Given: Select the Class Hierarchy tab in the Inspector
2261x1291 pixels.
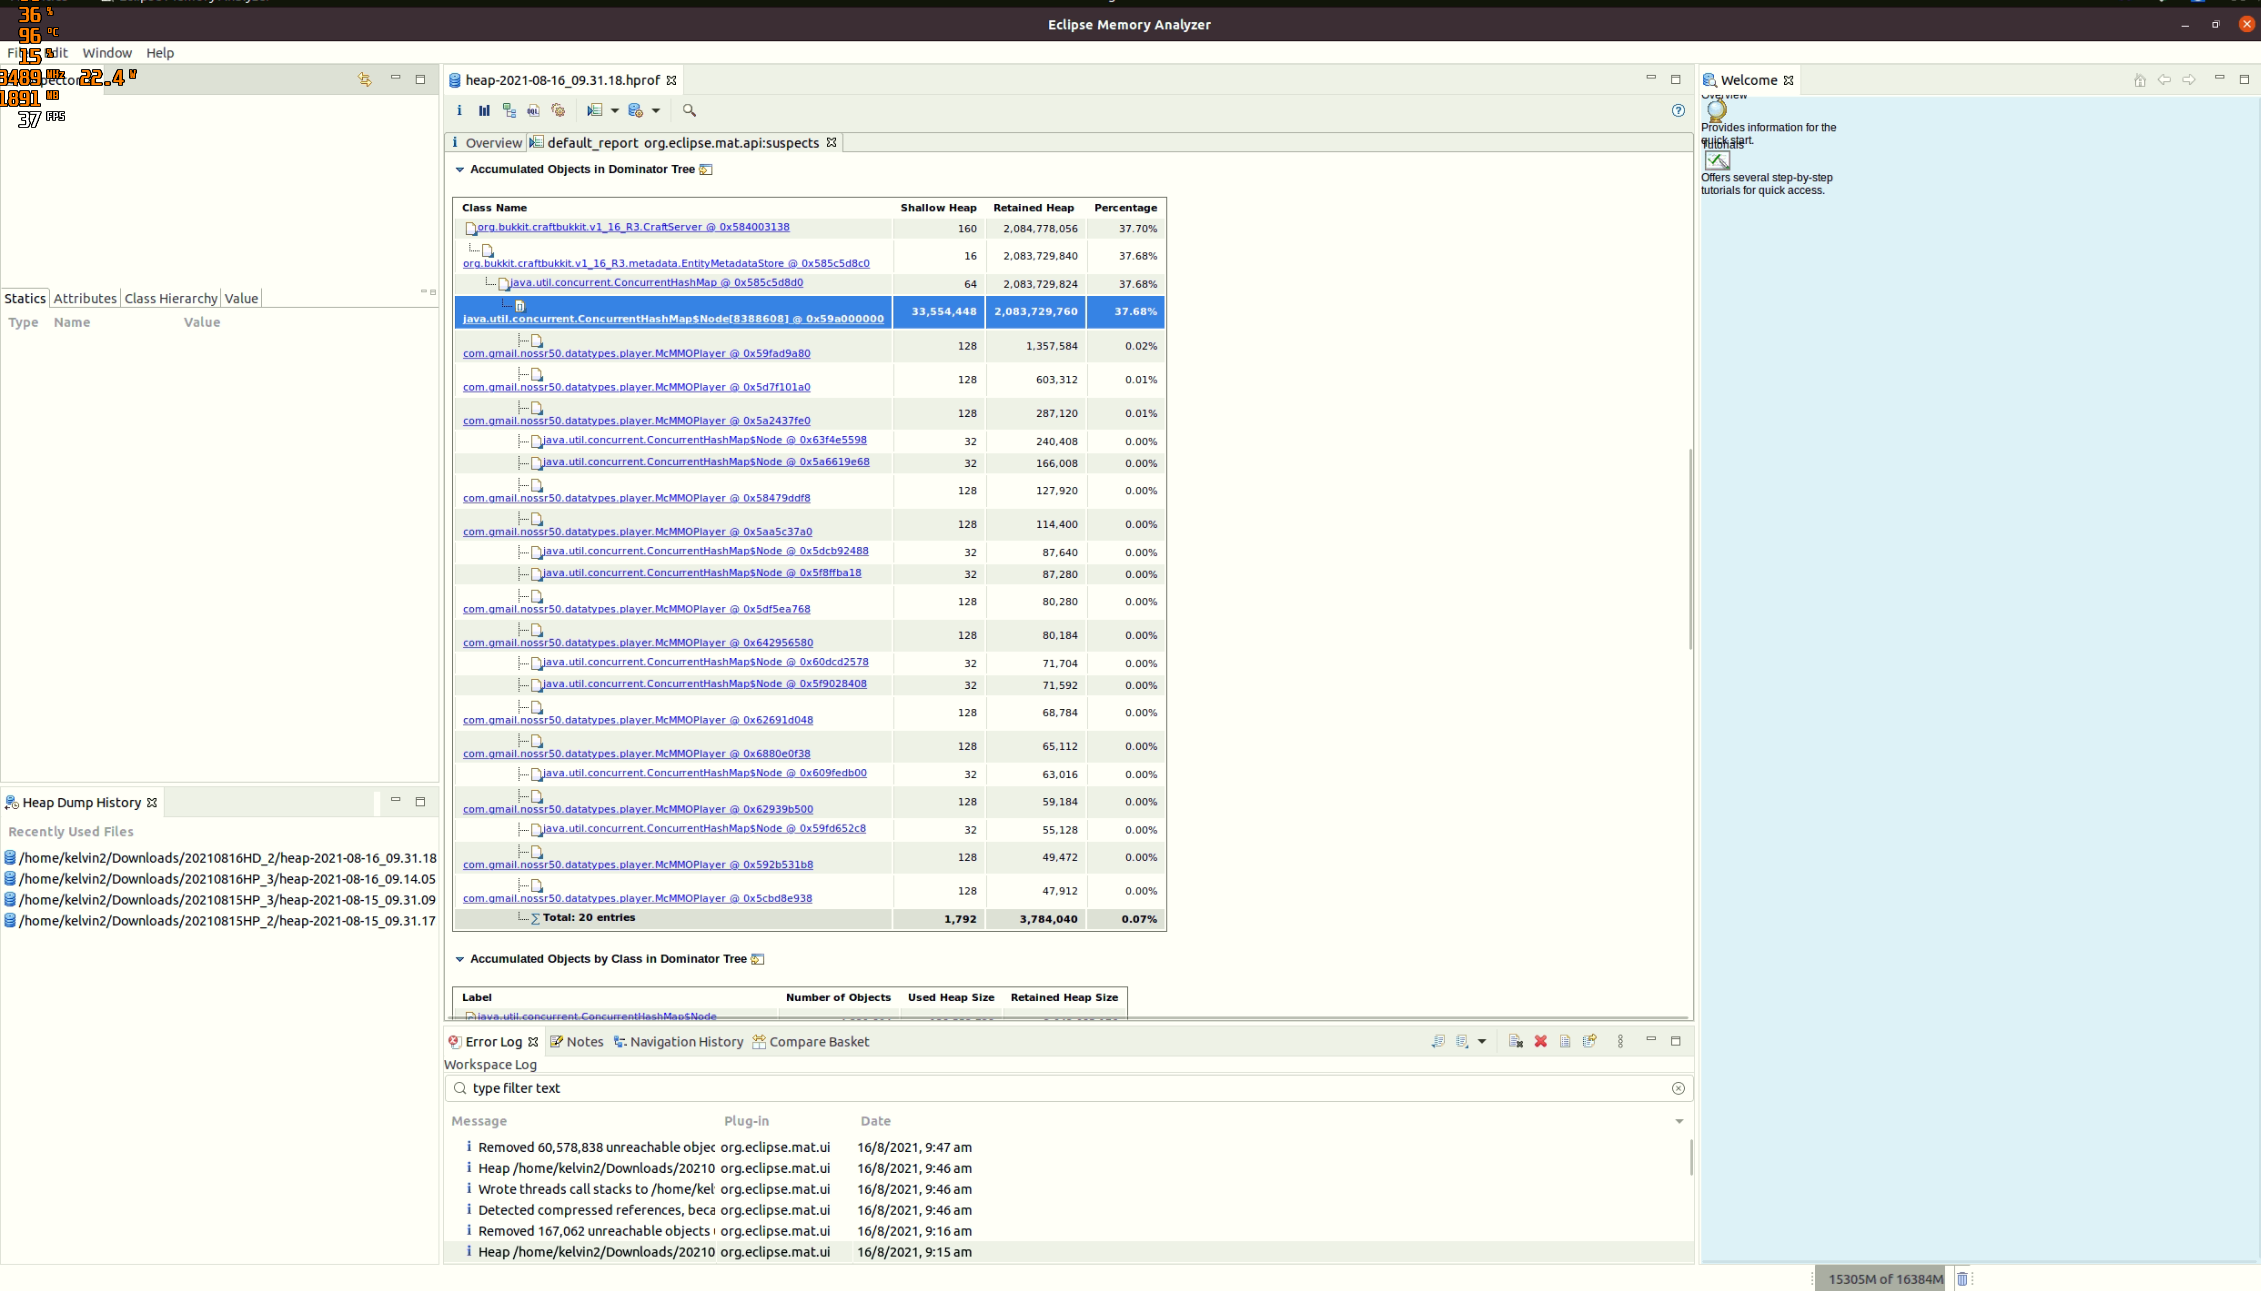Looking at the screenshot, I should click(x=171, y=298).
